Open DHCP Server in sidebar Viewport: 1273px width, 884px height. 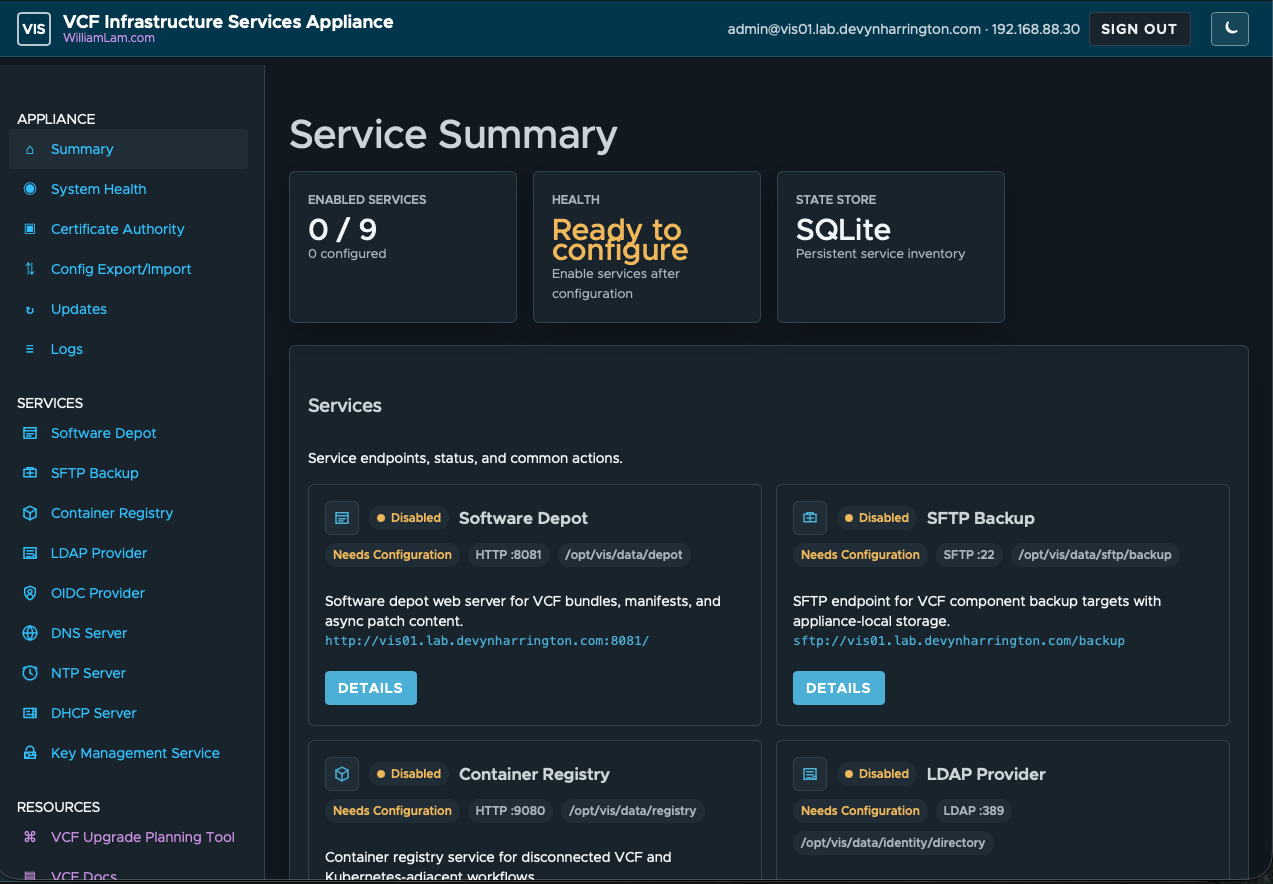(x=128, y=713)
